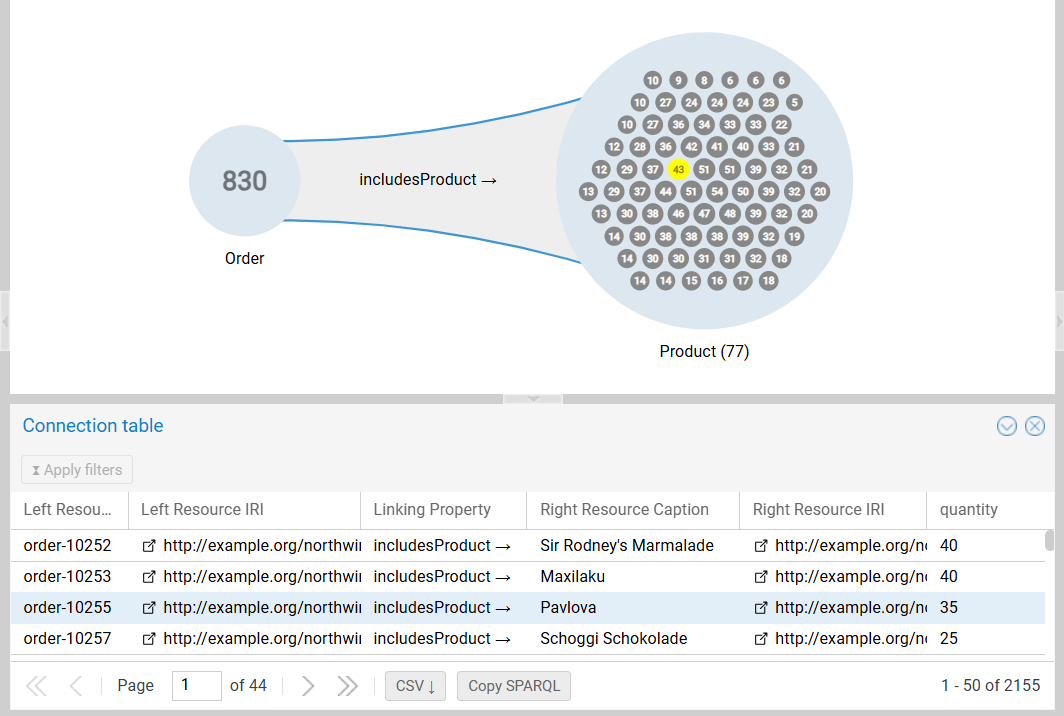The height and width of the screenshot is (716, 1064).
Task: Jump to last page of results
Action: coord(347,685)
